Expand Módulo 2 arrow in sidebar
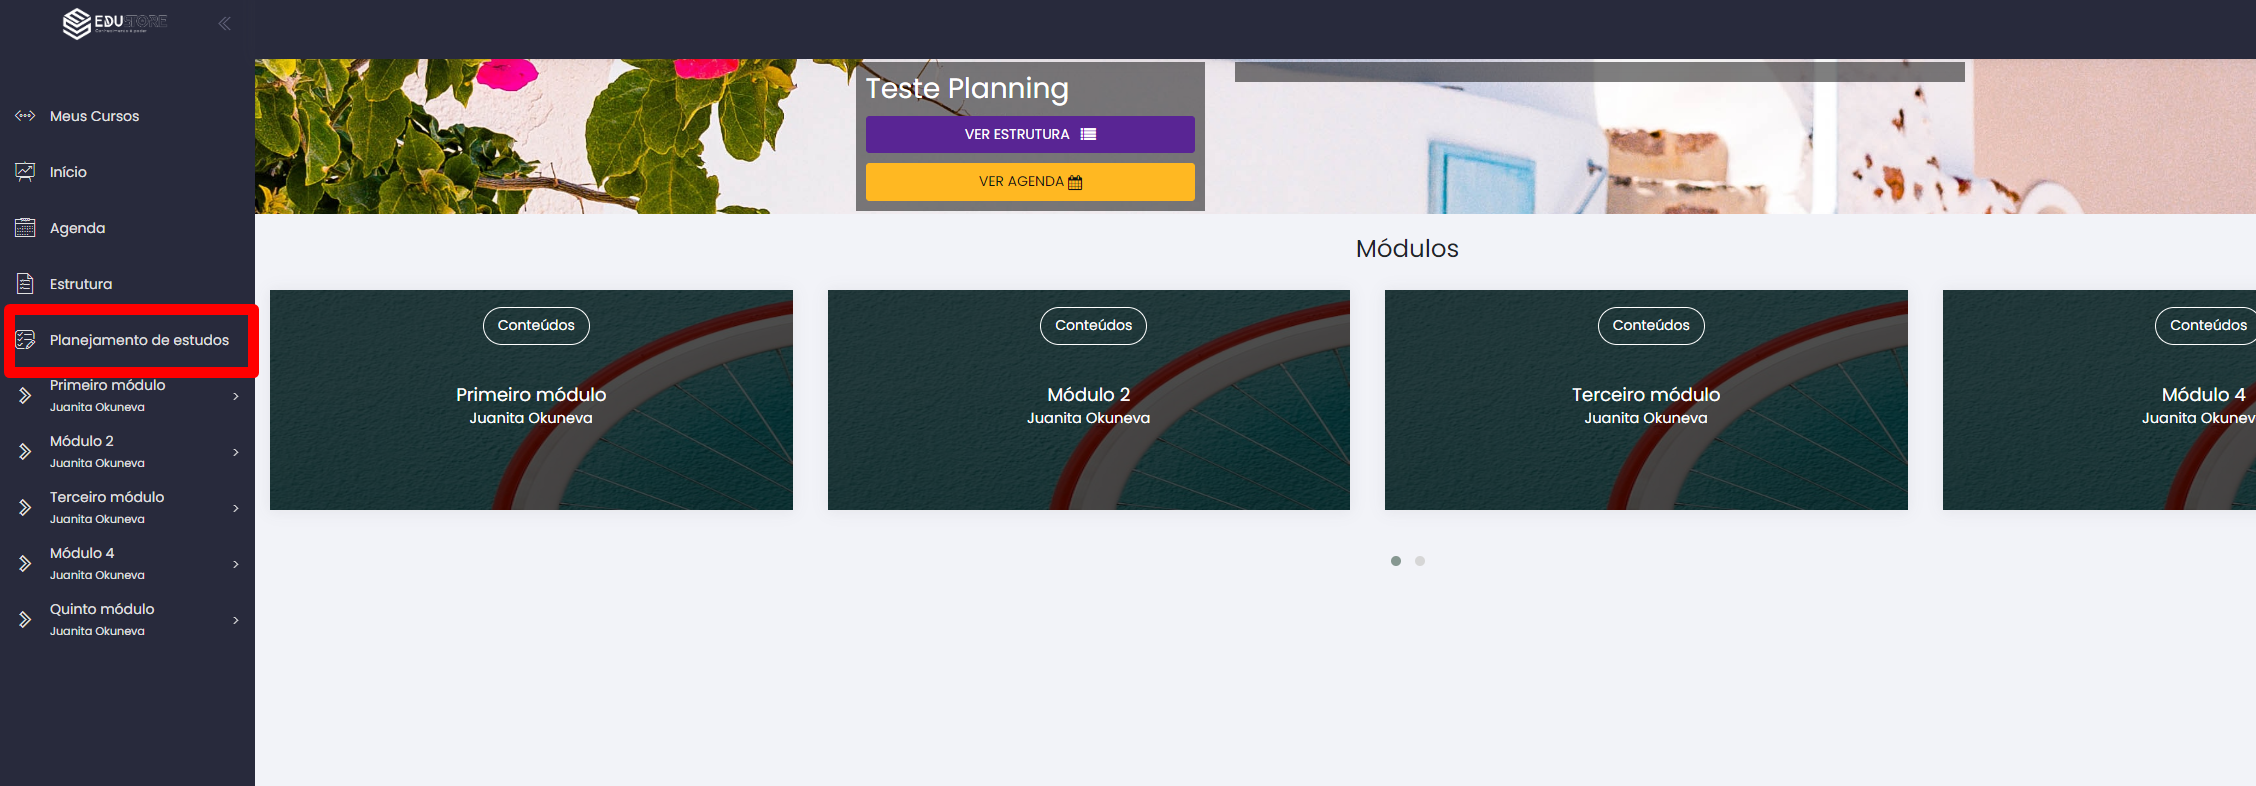 point(236,452)
